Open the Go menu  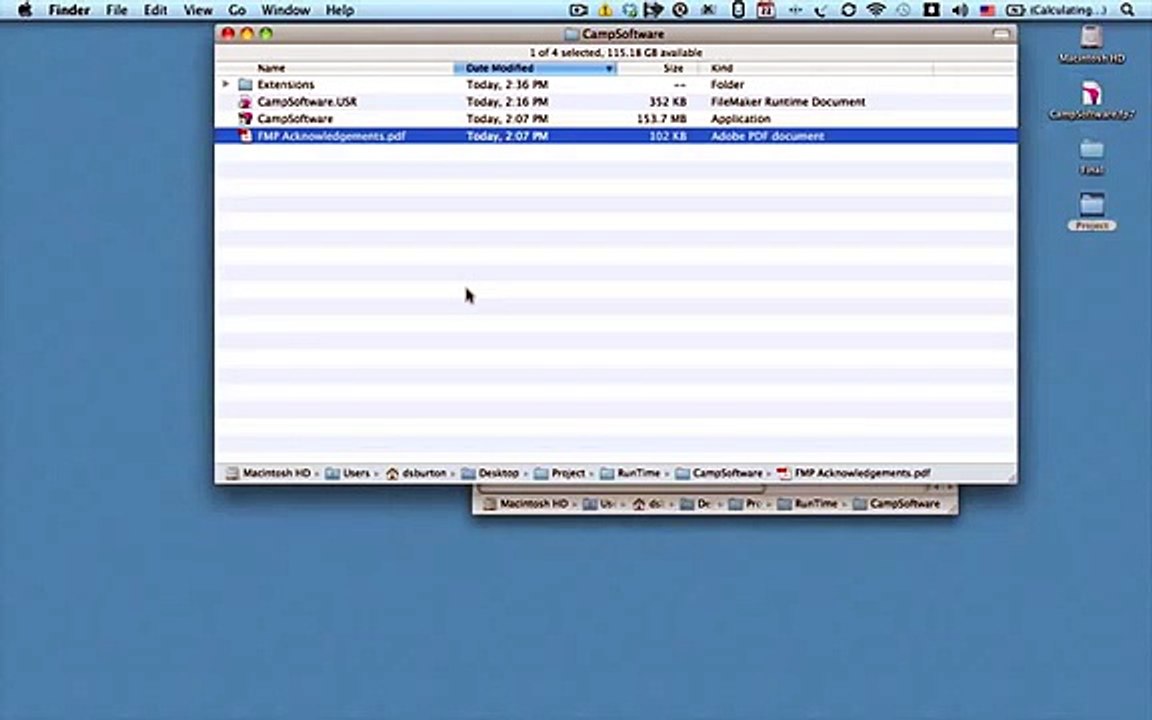pyautogui.click(x=237, y=10)
